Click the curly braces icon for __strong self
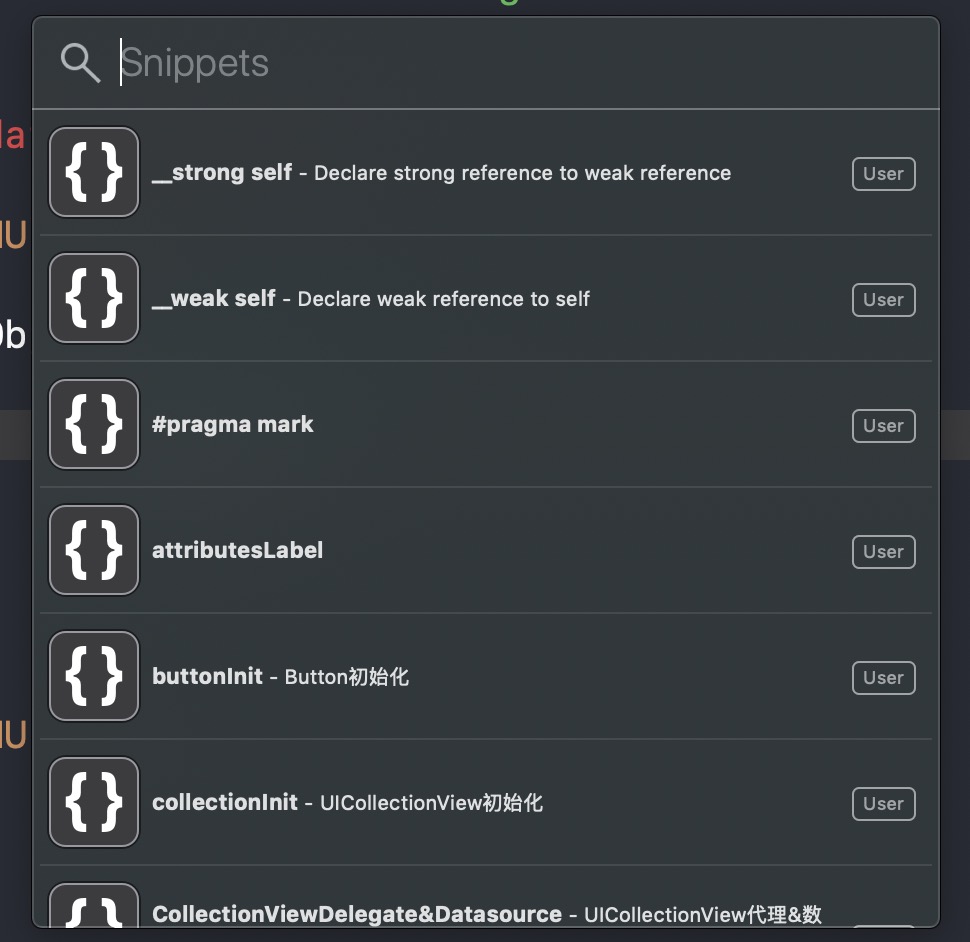970x942 pixels. (94, 172)
